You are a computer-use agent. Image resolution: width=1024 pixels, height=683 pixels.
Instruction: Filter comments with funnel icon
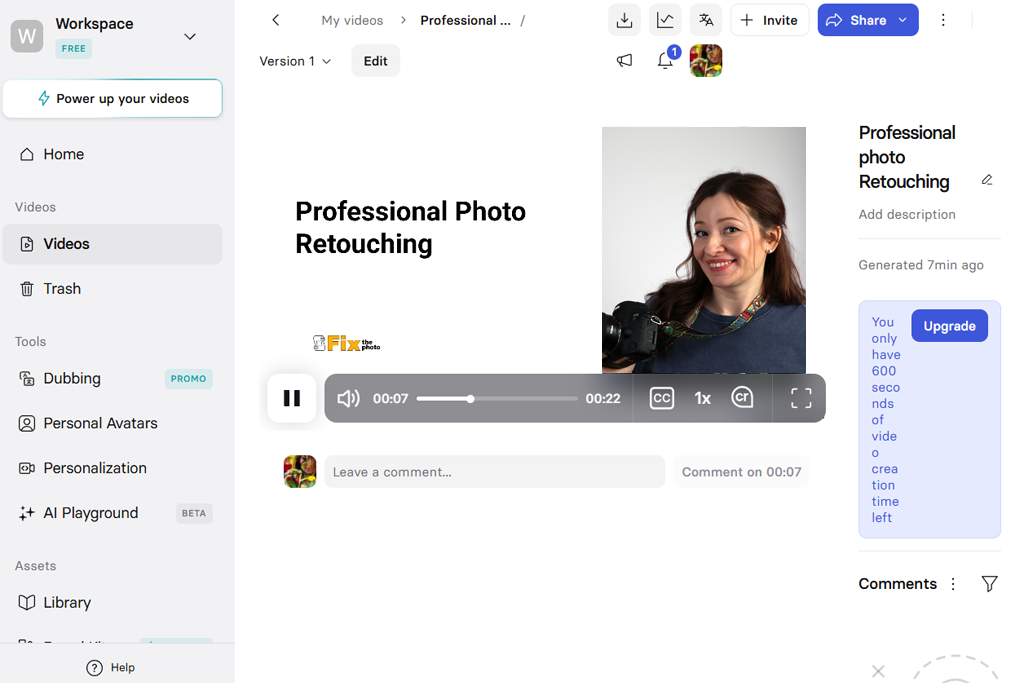coord(989,584)
